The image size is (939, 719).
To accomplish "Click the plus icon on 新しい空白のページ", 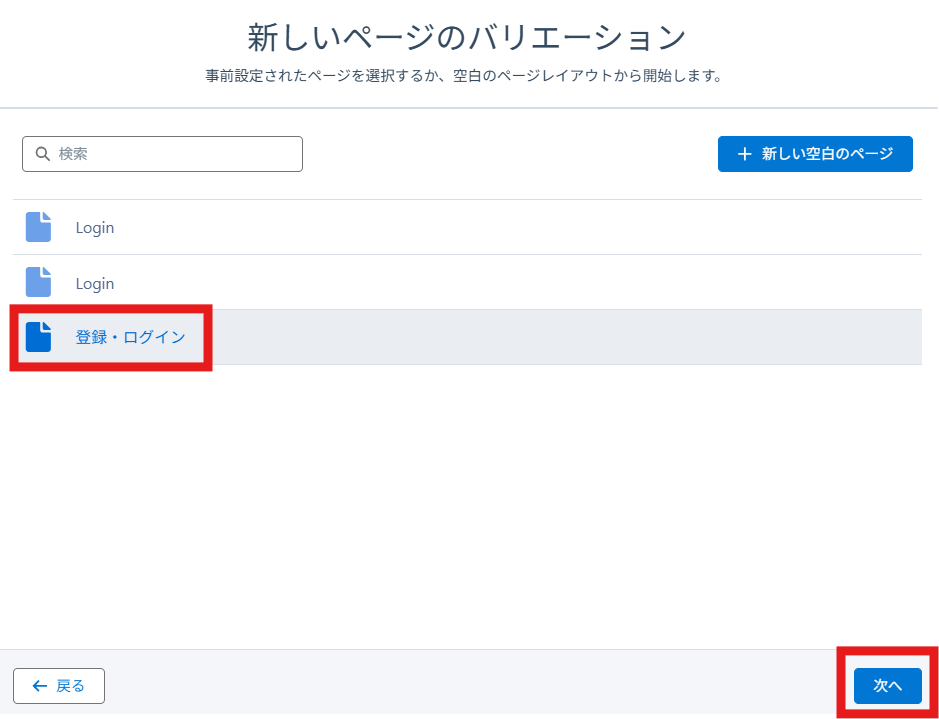I will [x=744, y=154].
